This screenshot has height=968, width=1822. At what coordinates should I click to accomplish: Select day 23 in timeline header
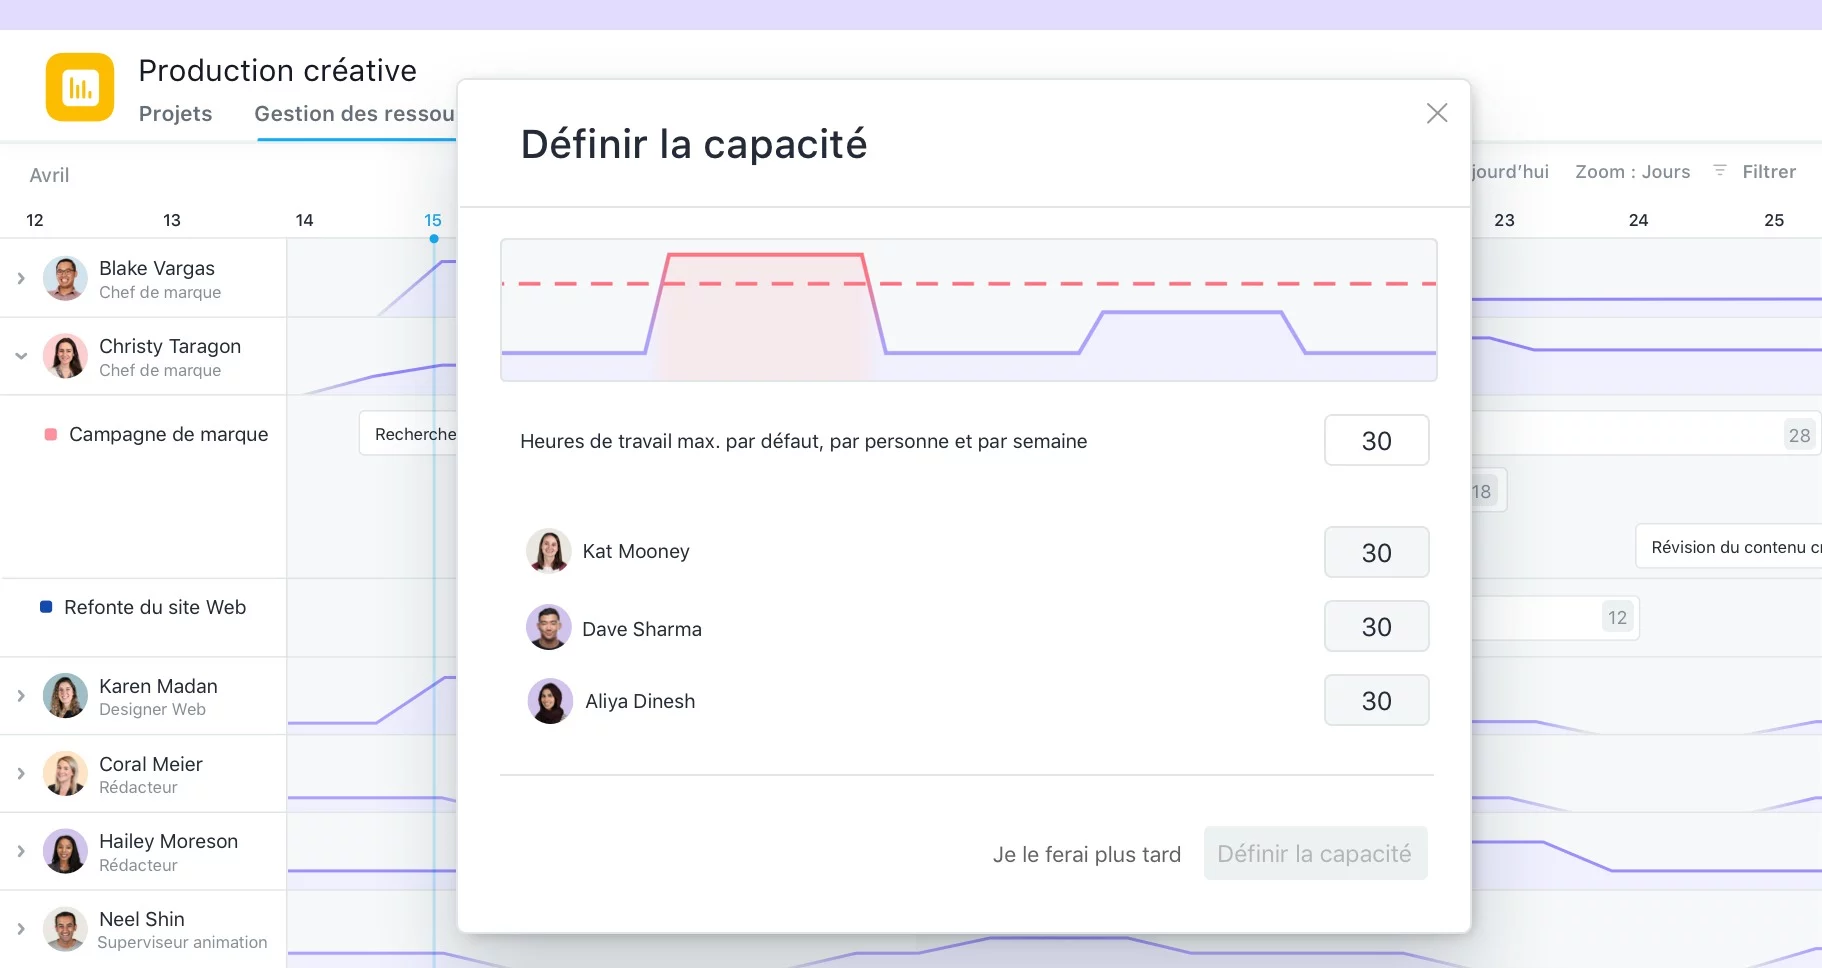tap(1504, 220)
